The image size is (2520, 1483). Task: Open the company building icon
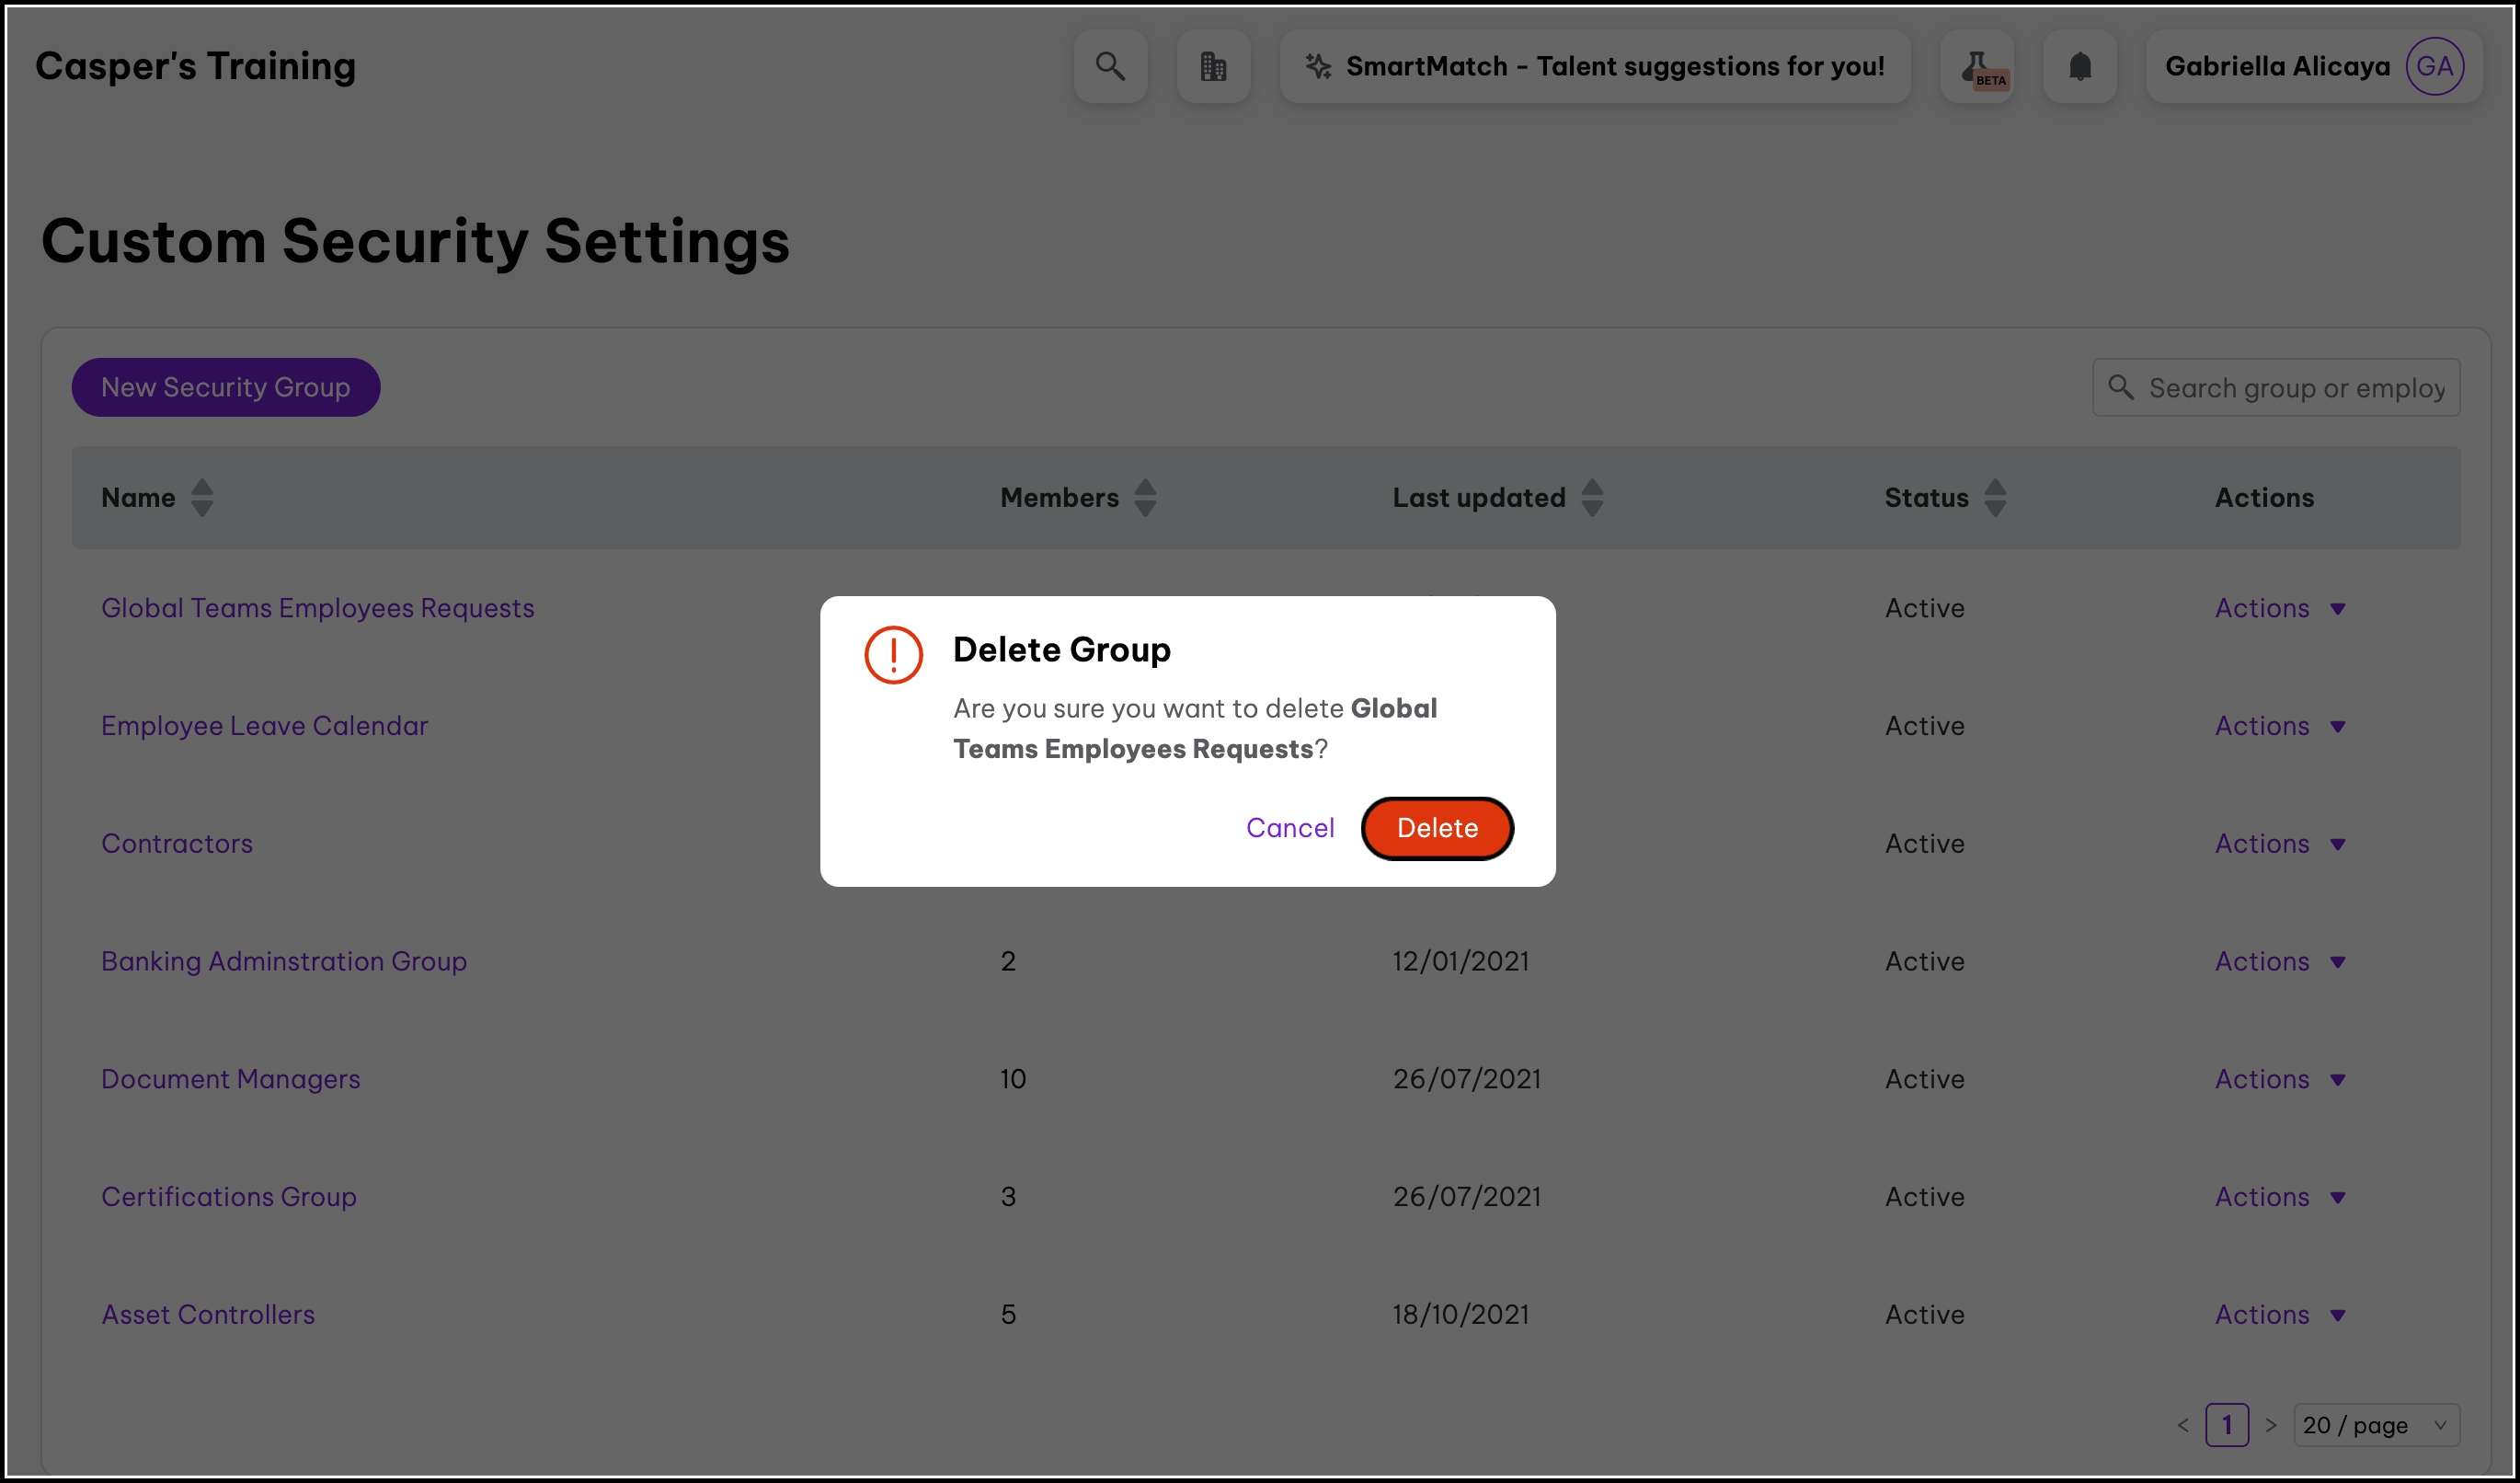(x=1213, y=66)
